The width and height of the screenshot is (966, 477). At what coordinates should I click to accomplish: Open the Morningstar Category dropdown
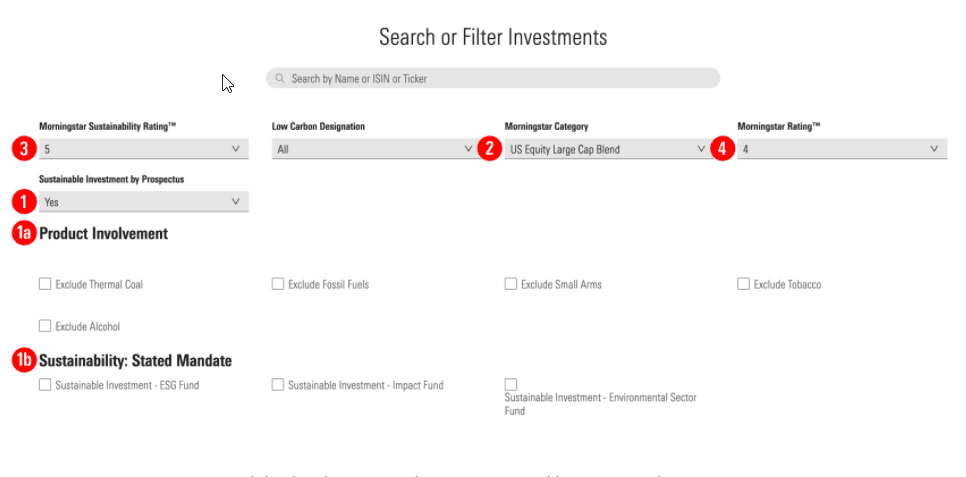(608, 149)
